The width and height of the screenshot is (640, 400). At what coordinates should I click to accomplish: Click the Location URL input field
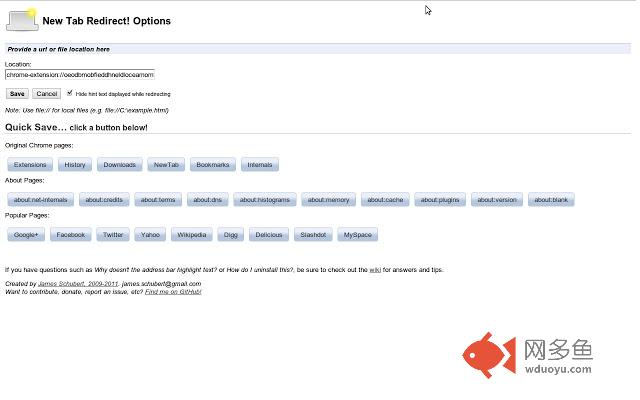80,74
